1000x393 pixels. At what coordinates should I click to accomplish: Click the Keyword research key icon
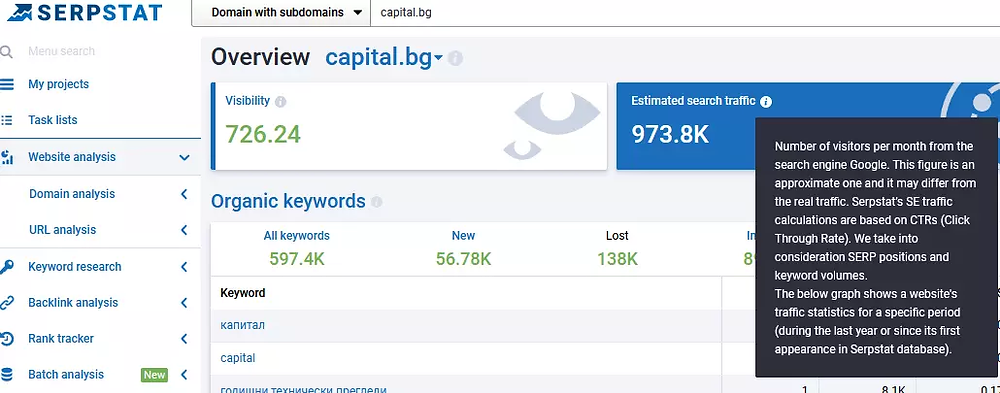pos(6,267)
